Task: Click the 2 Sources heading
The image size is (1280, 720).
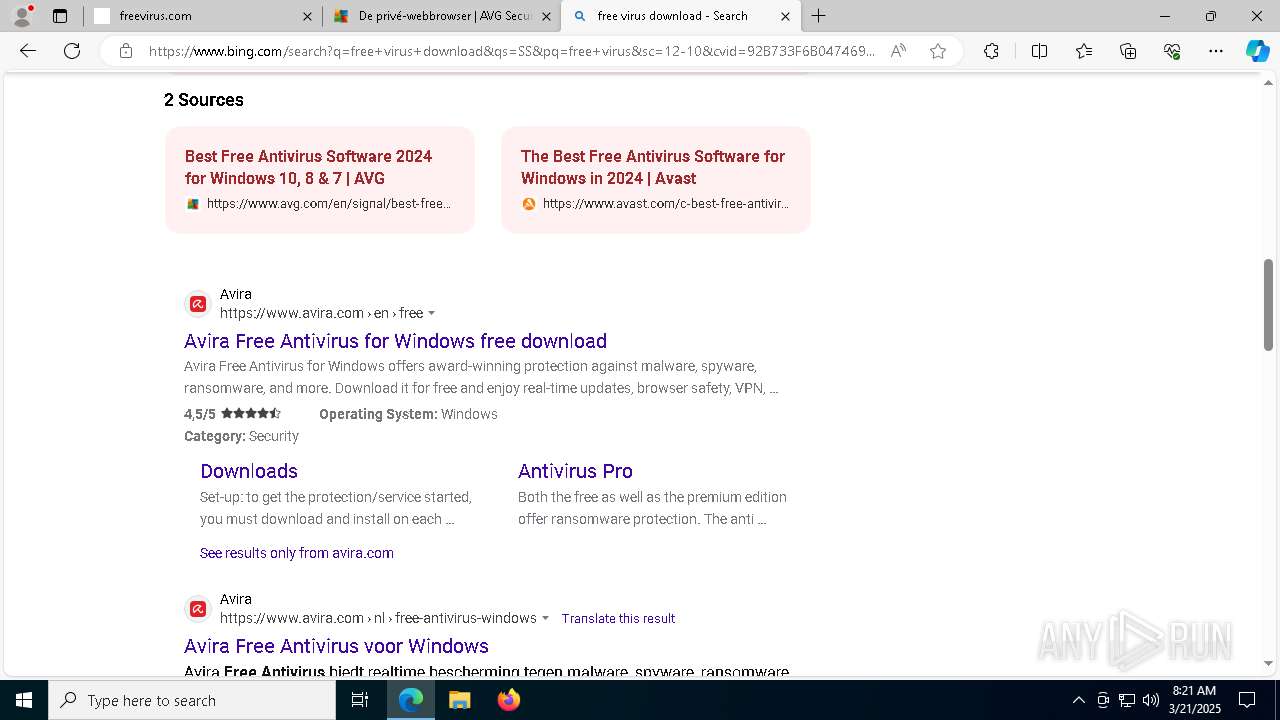Action: (x=204, y=100)
